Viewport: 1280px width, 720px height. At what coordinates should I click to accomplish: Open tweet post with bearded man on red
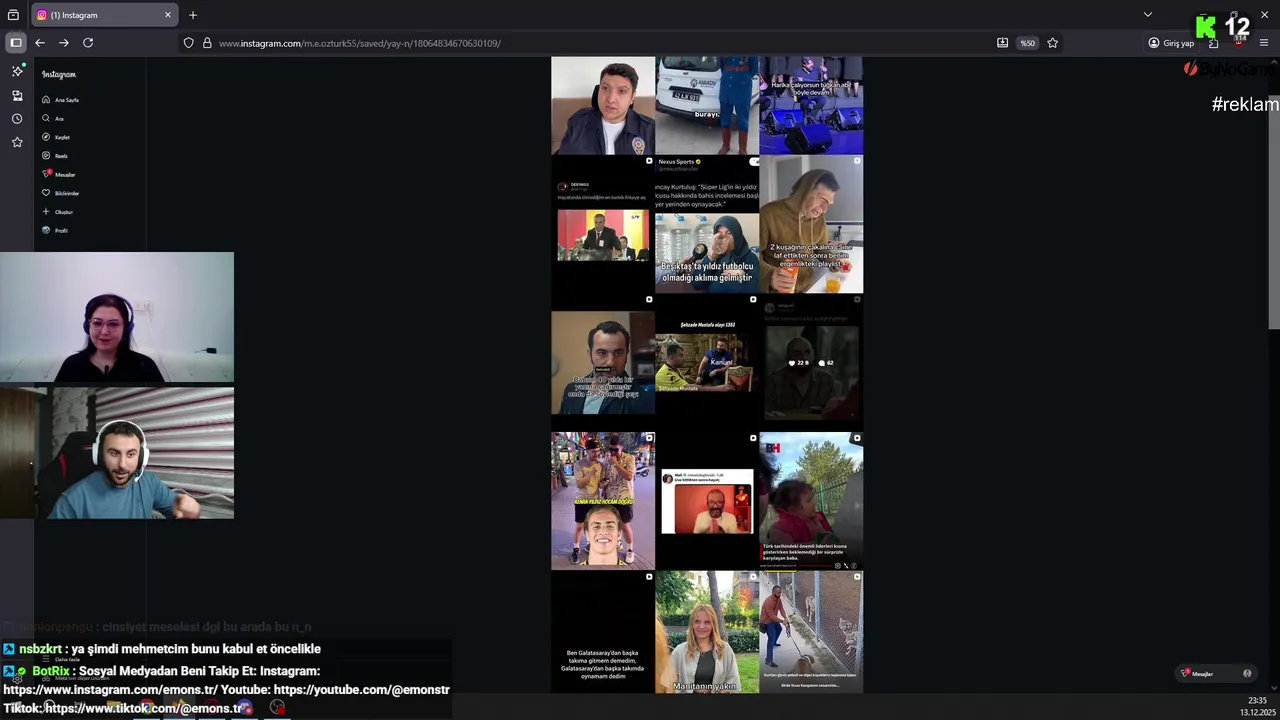pos(707,501)
